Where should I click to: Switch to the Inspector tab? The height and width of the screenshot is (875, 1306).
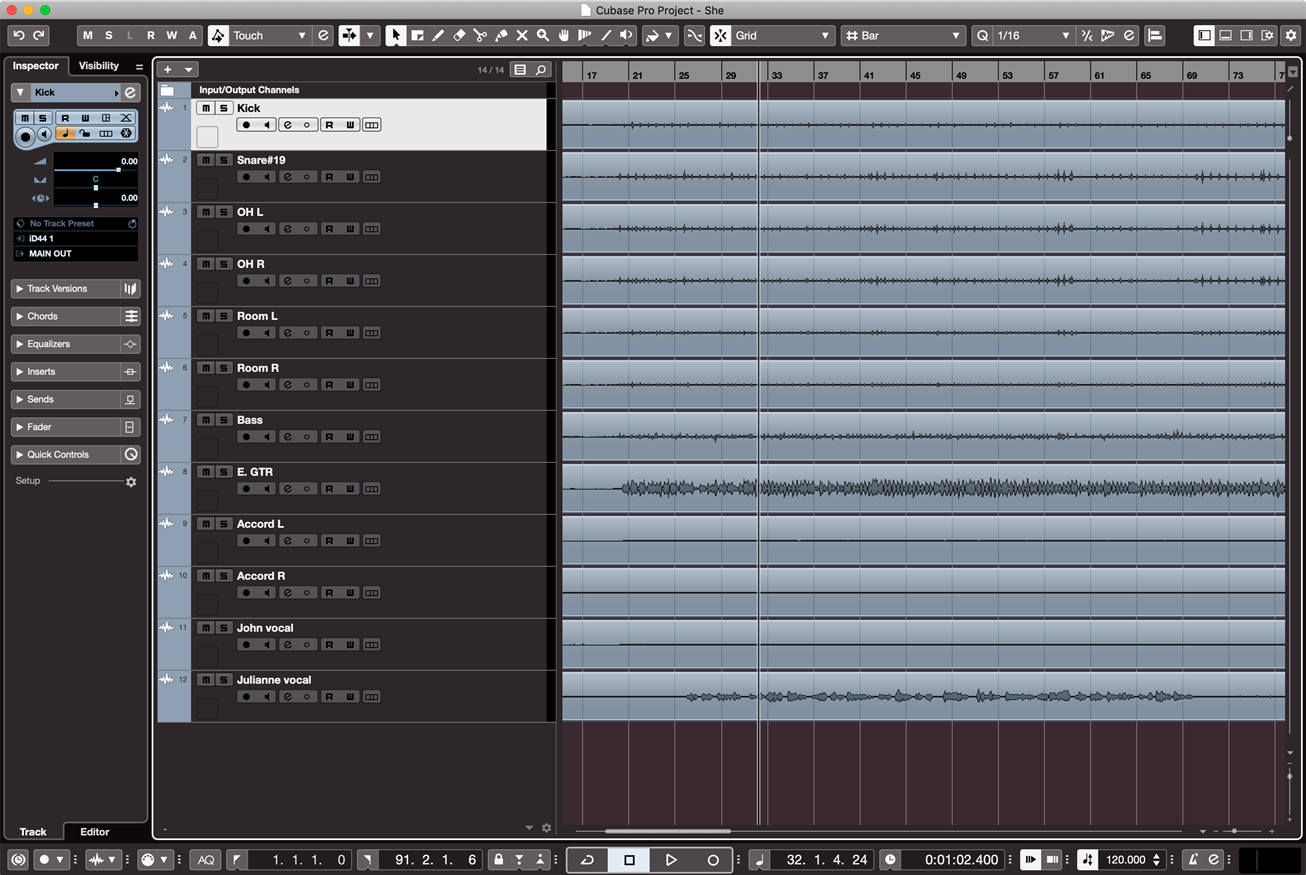36,66
